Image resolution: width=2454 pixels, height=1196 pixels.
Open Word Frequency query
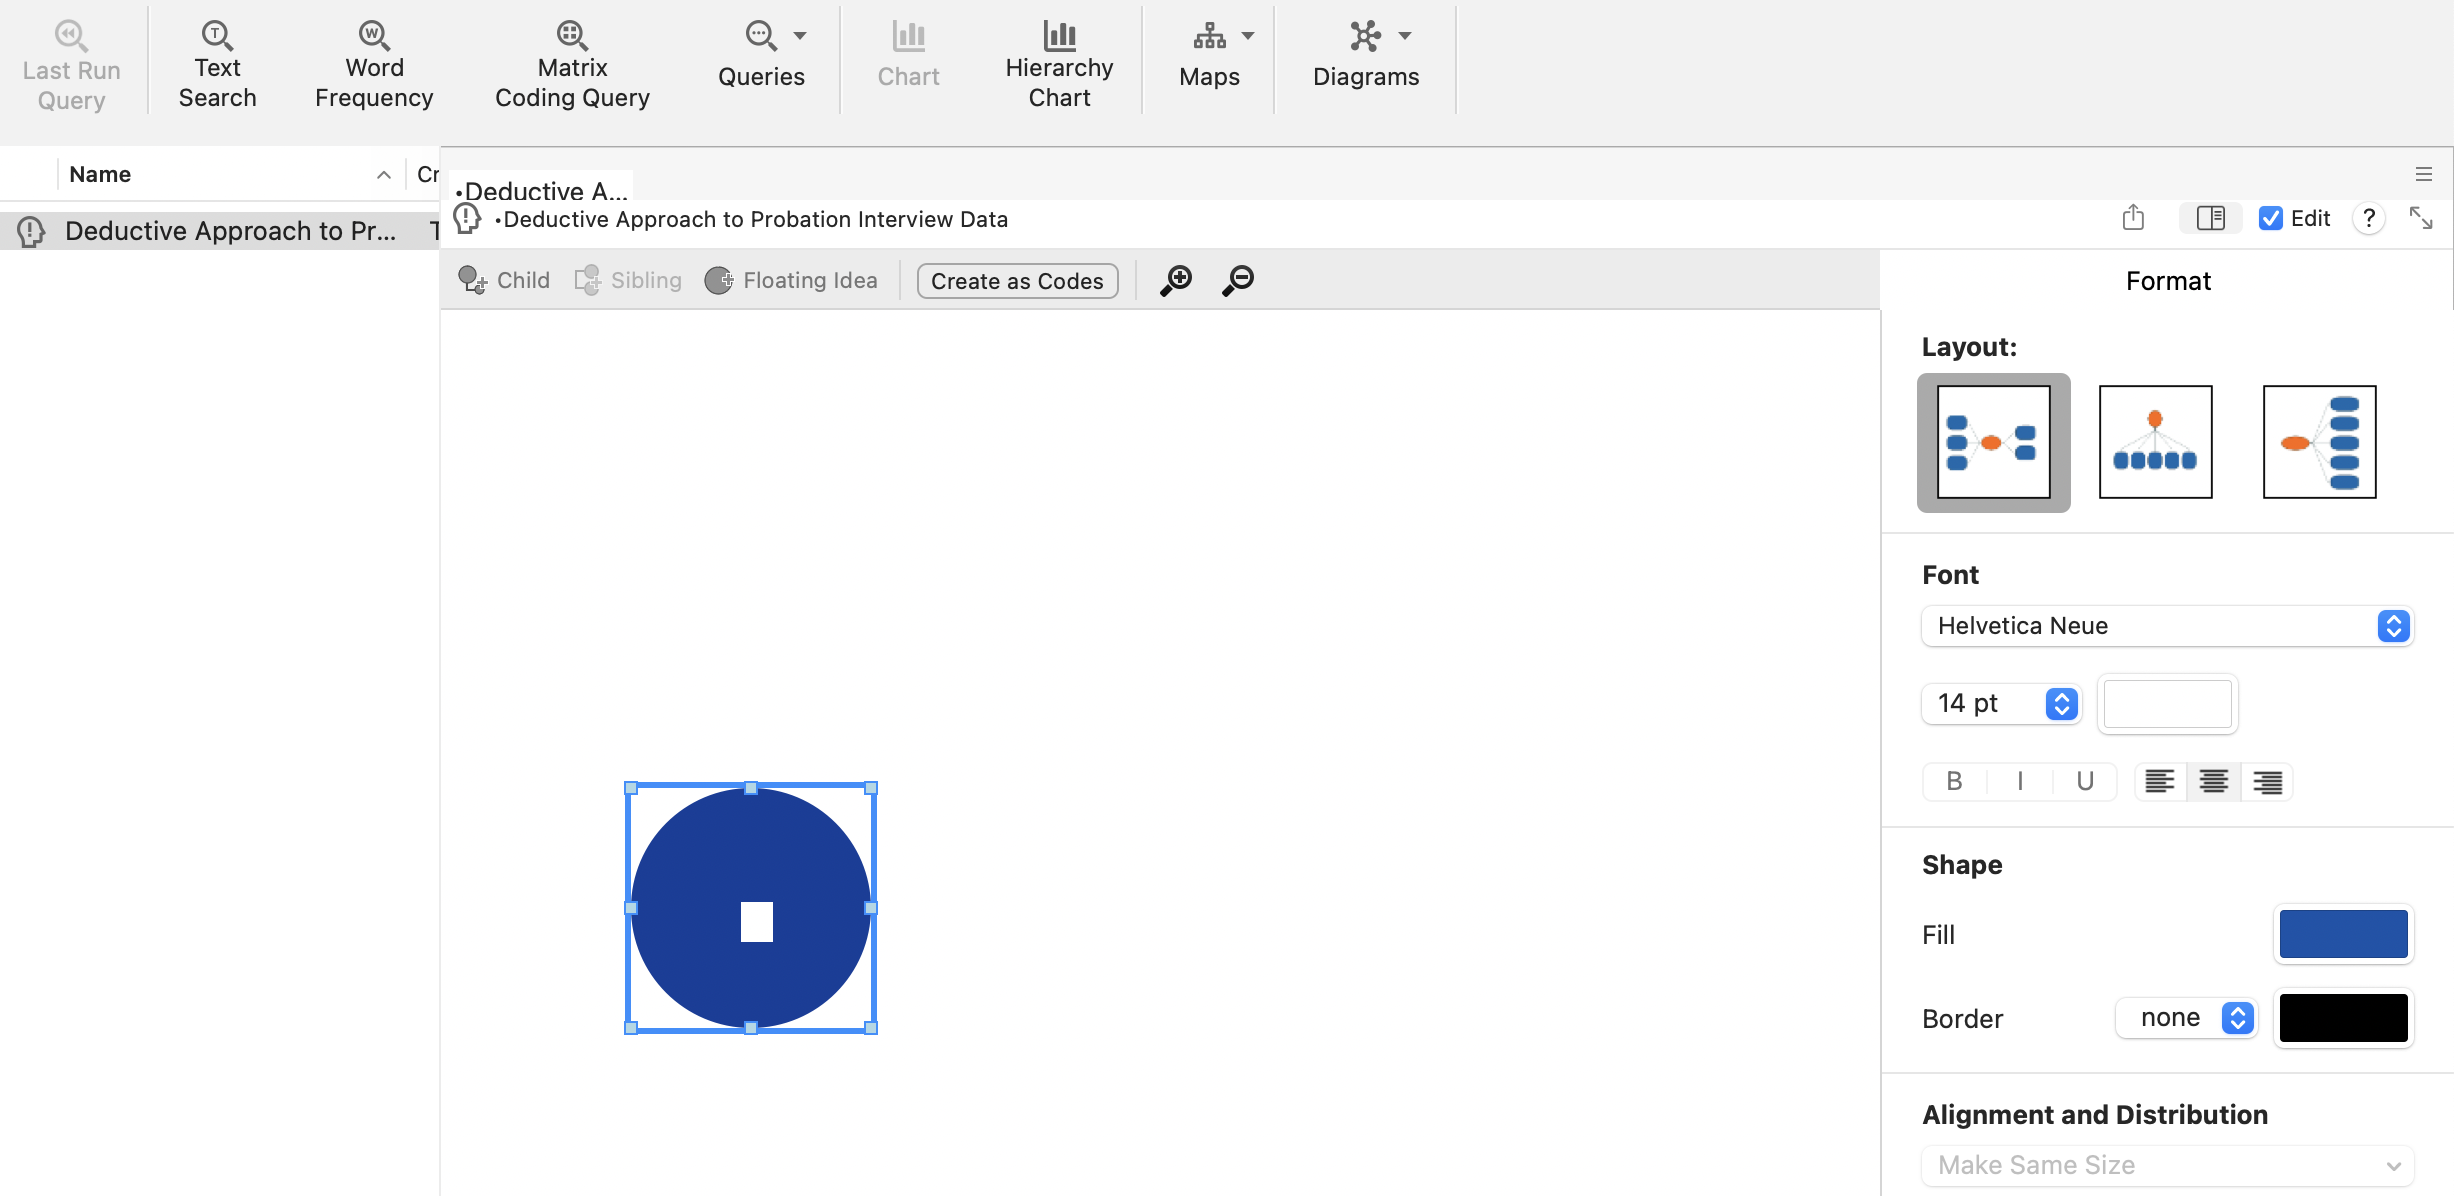pos(374,66)
